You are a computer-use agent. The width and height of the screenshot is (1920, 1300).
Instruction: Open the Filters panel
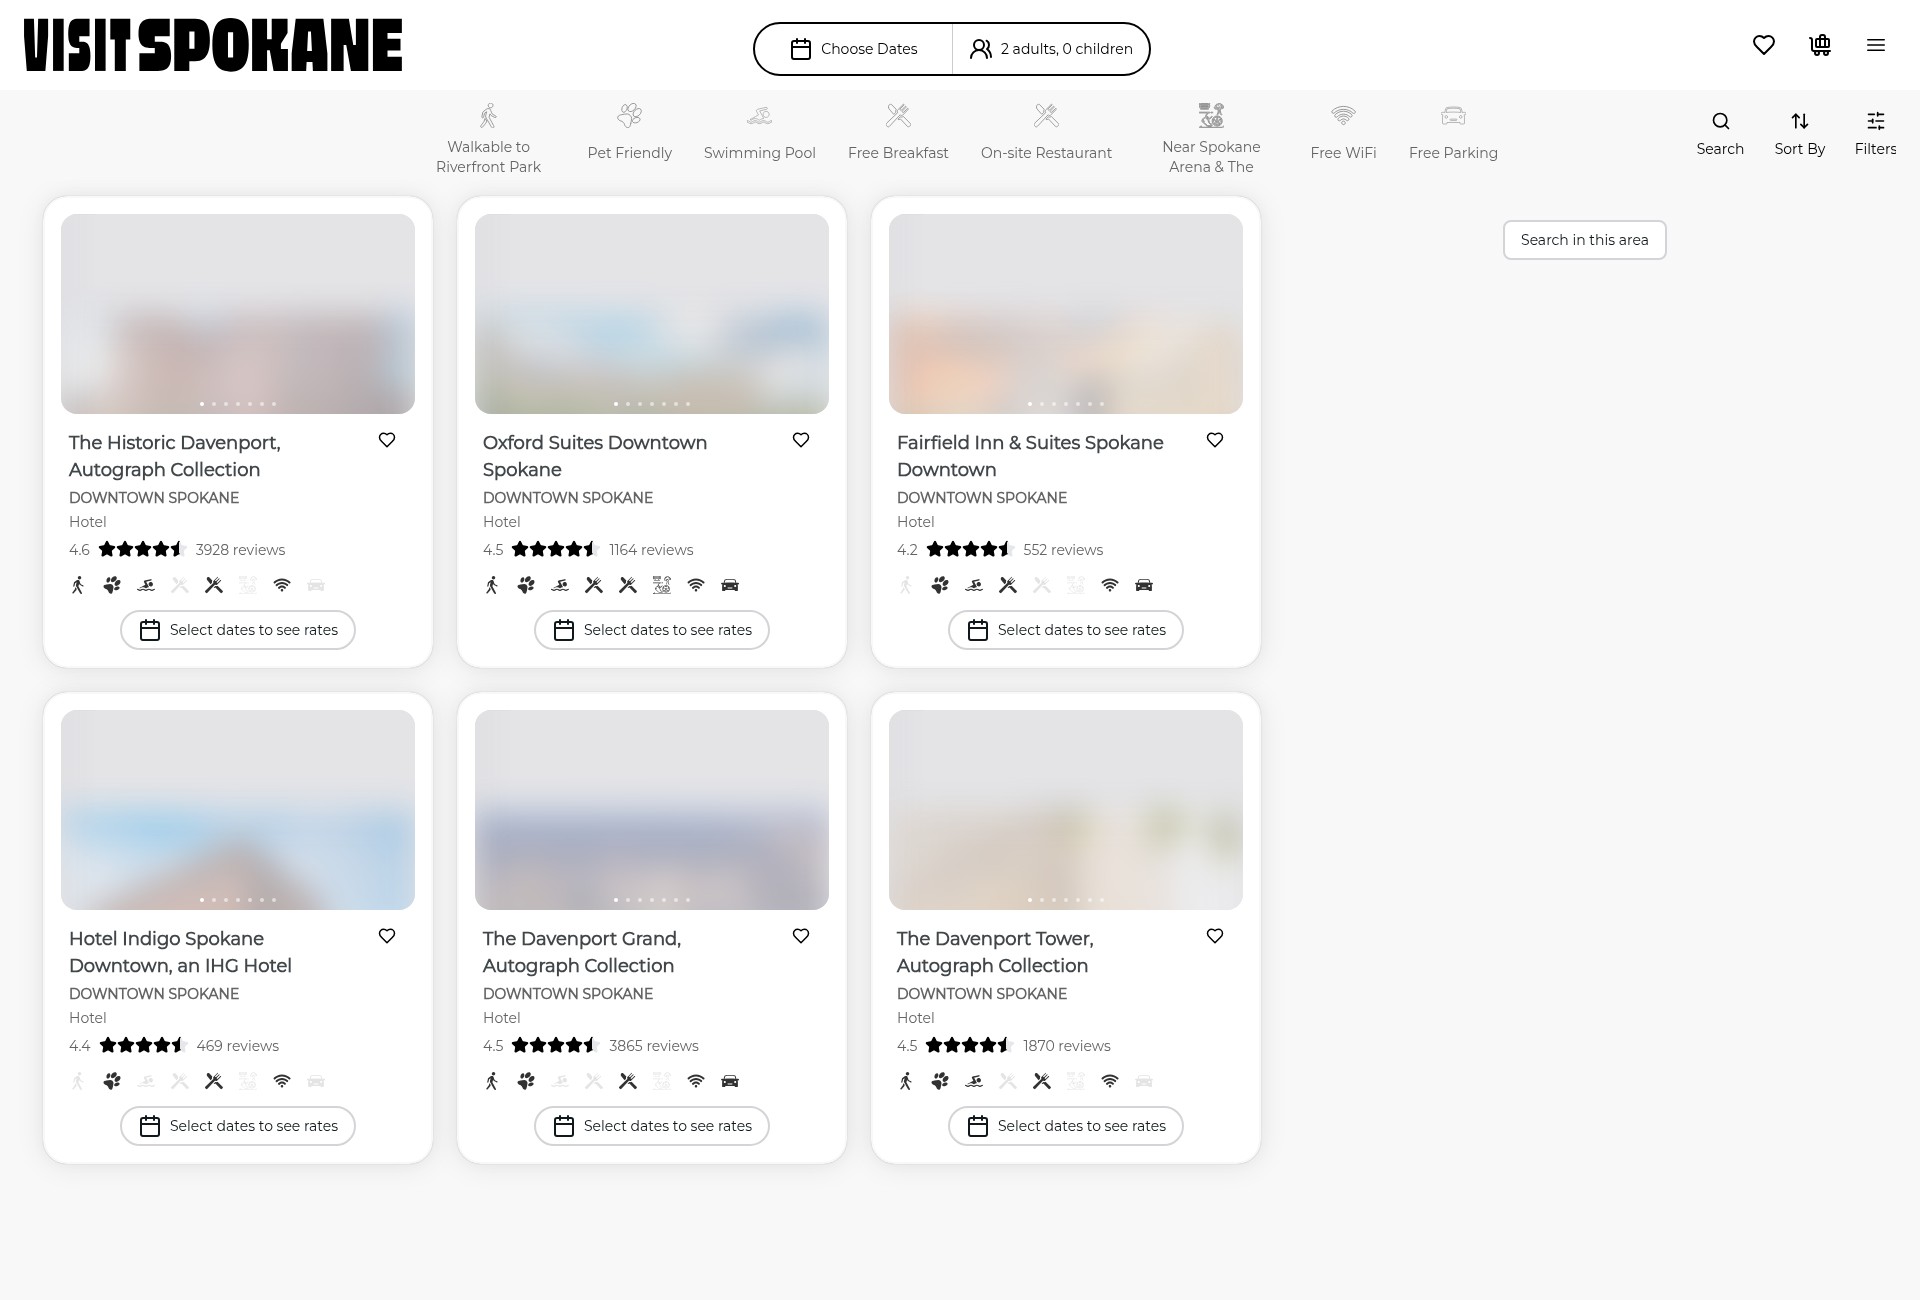(x=1875, y=134)
